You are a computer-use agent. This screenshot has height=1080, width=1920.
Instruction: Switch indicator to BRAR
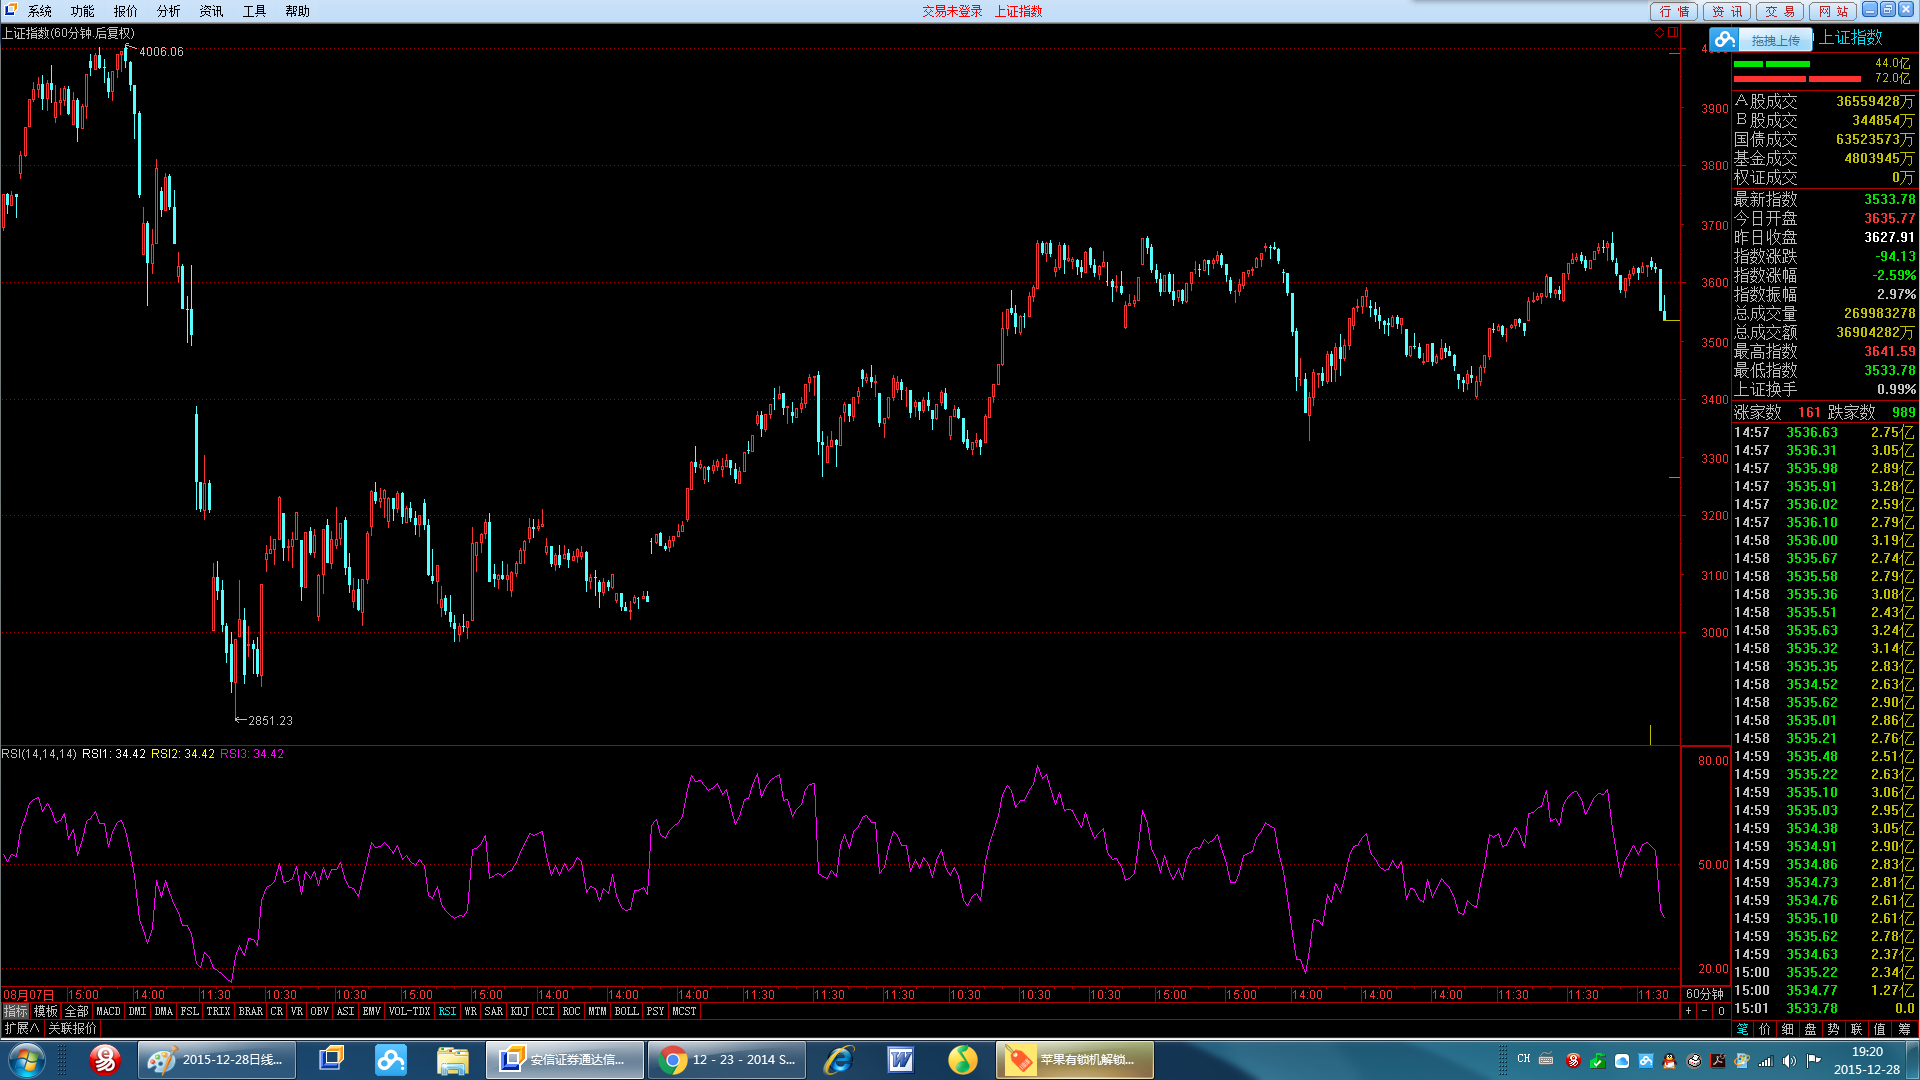[251, 1011]
